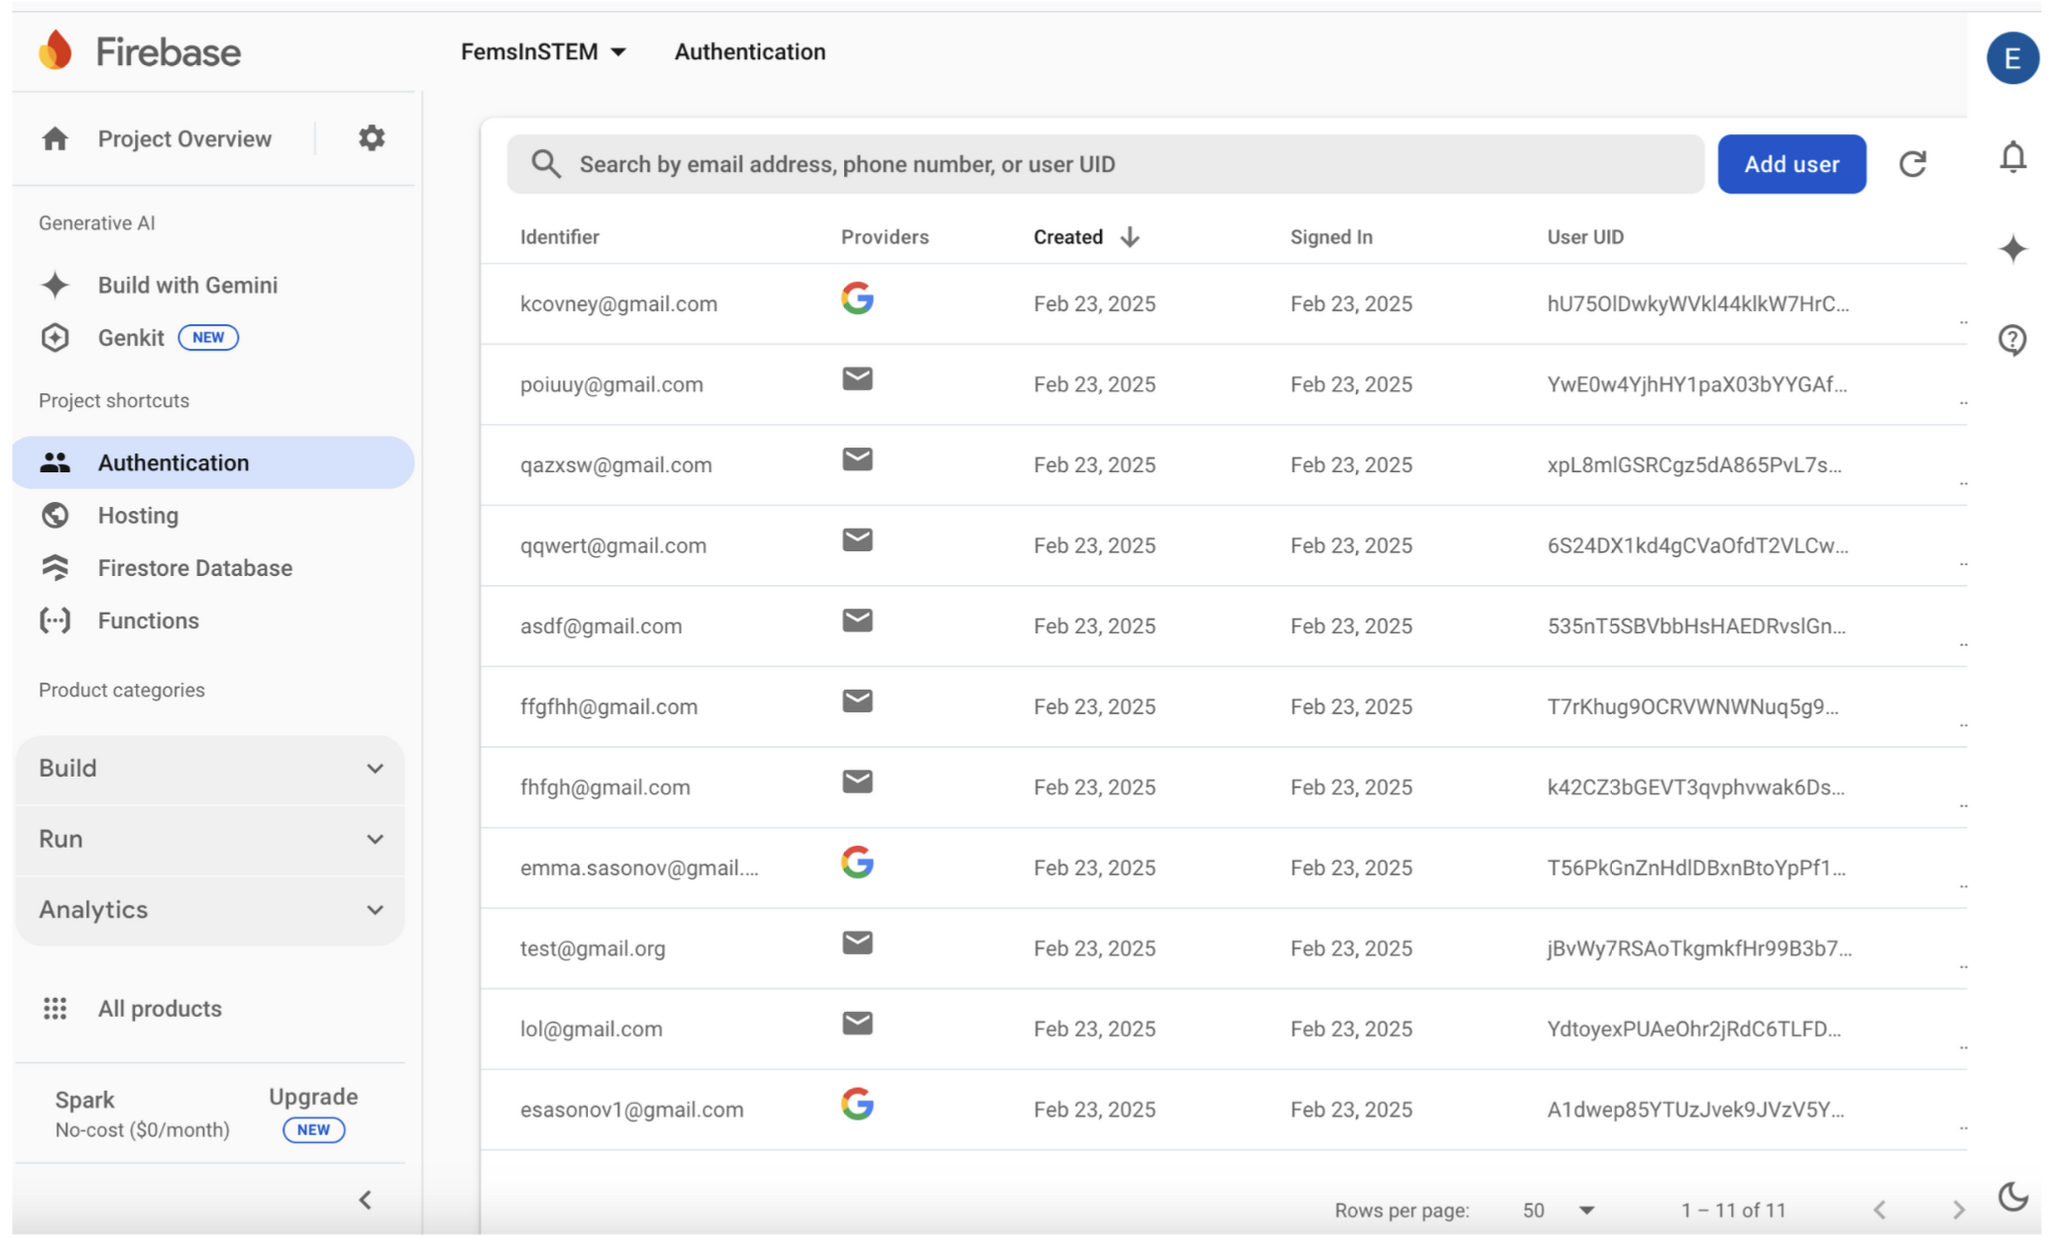The height and width of the screenshot is (1242, 2054).
Task: Open Firestore Database in sidebar
Action: tap(195, 568)
